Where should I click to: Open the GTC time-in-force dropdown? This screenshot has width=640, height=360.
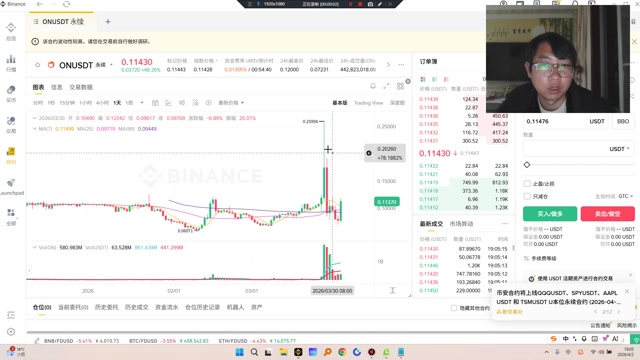pyautogui.click(x=625, y=196)
